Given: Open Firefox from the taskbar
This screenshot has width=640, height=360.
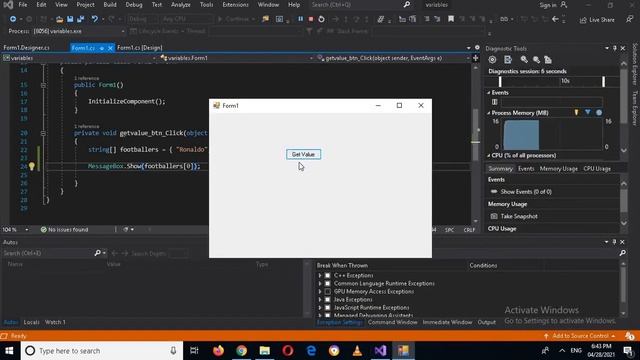Looking at the screenshot, I should click(x=218, y=351).
